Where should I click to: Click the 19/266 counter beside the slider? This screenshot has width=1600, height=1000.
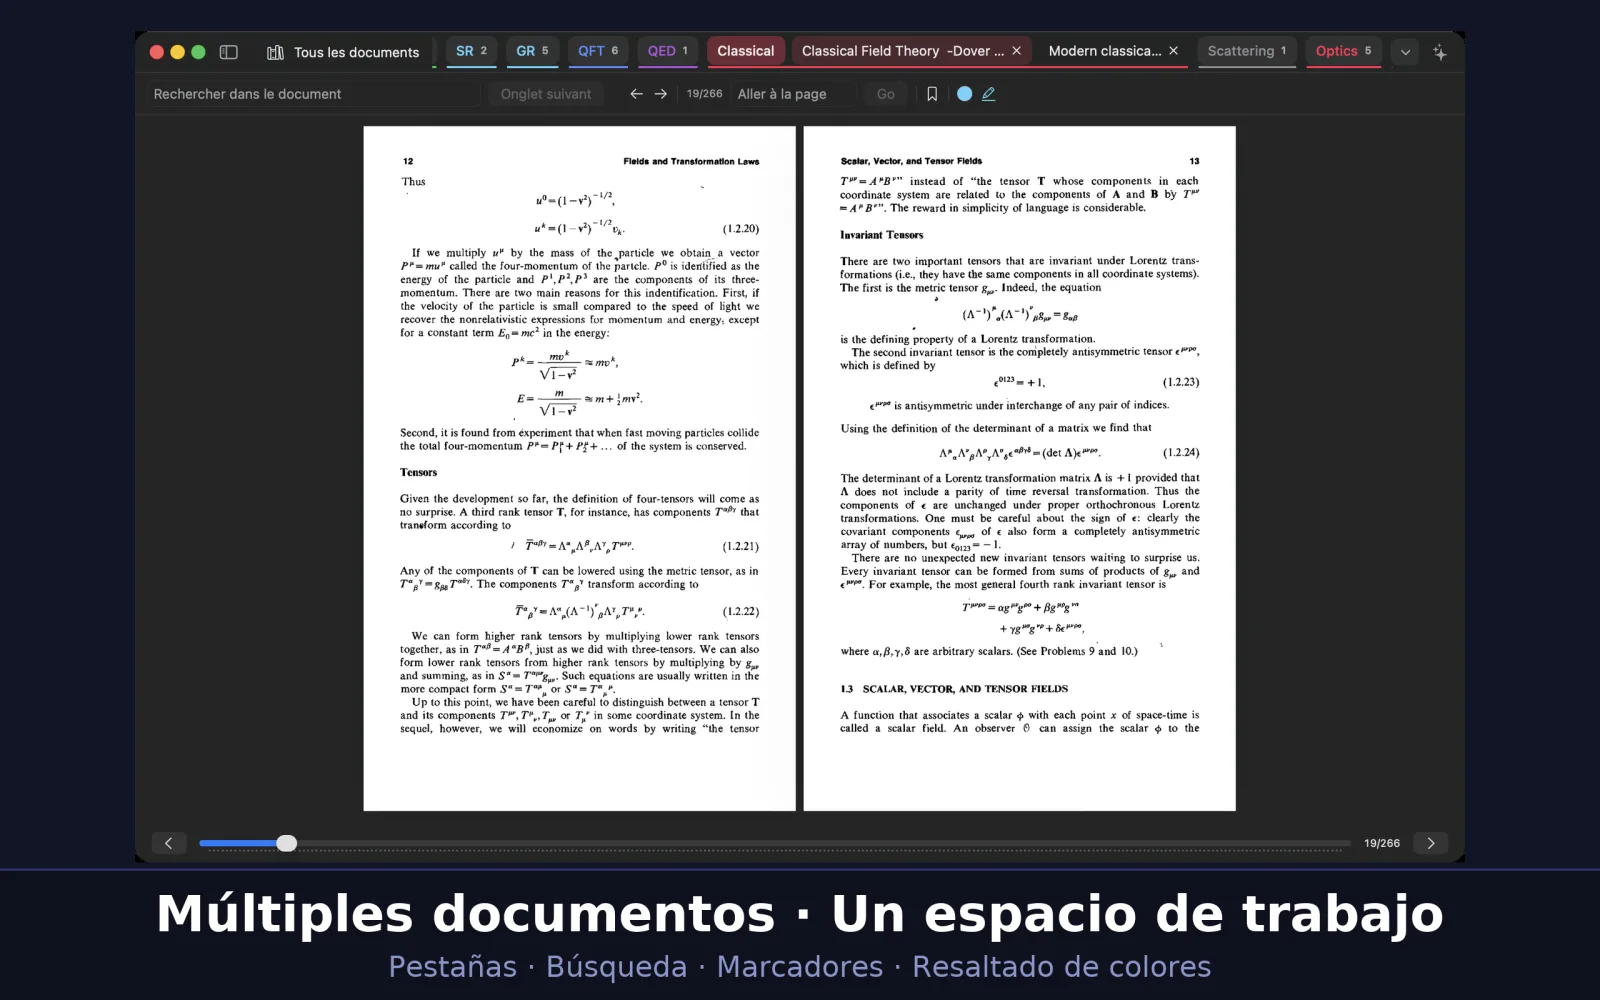point(1382,843)
